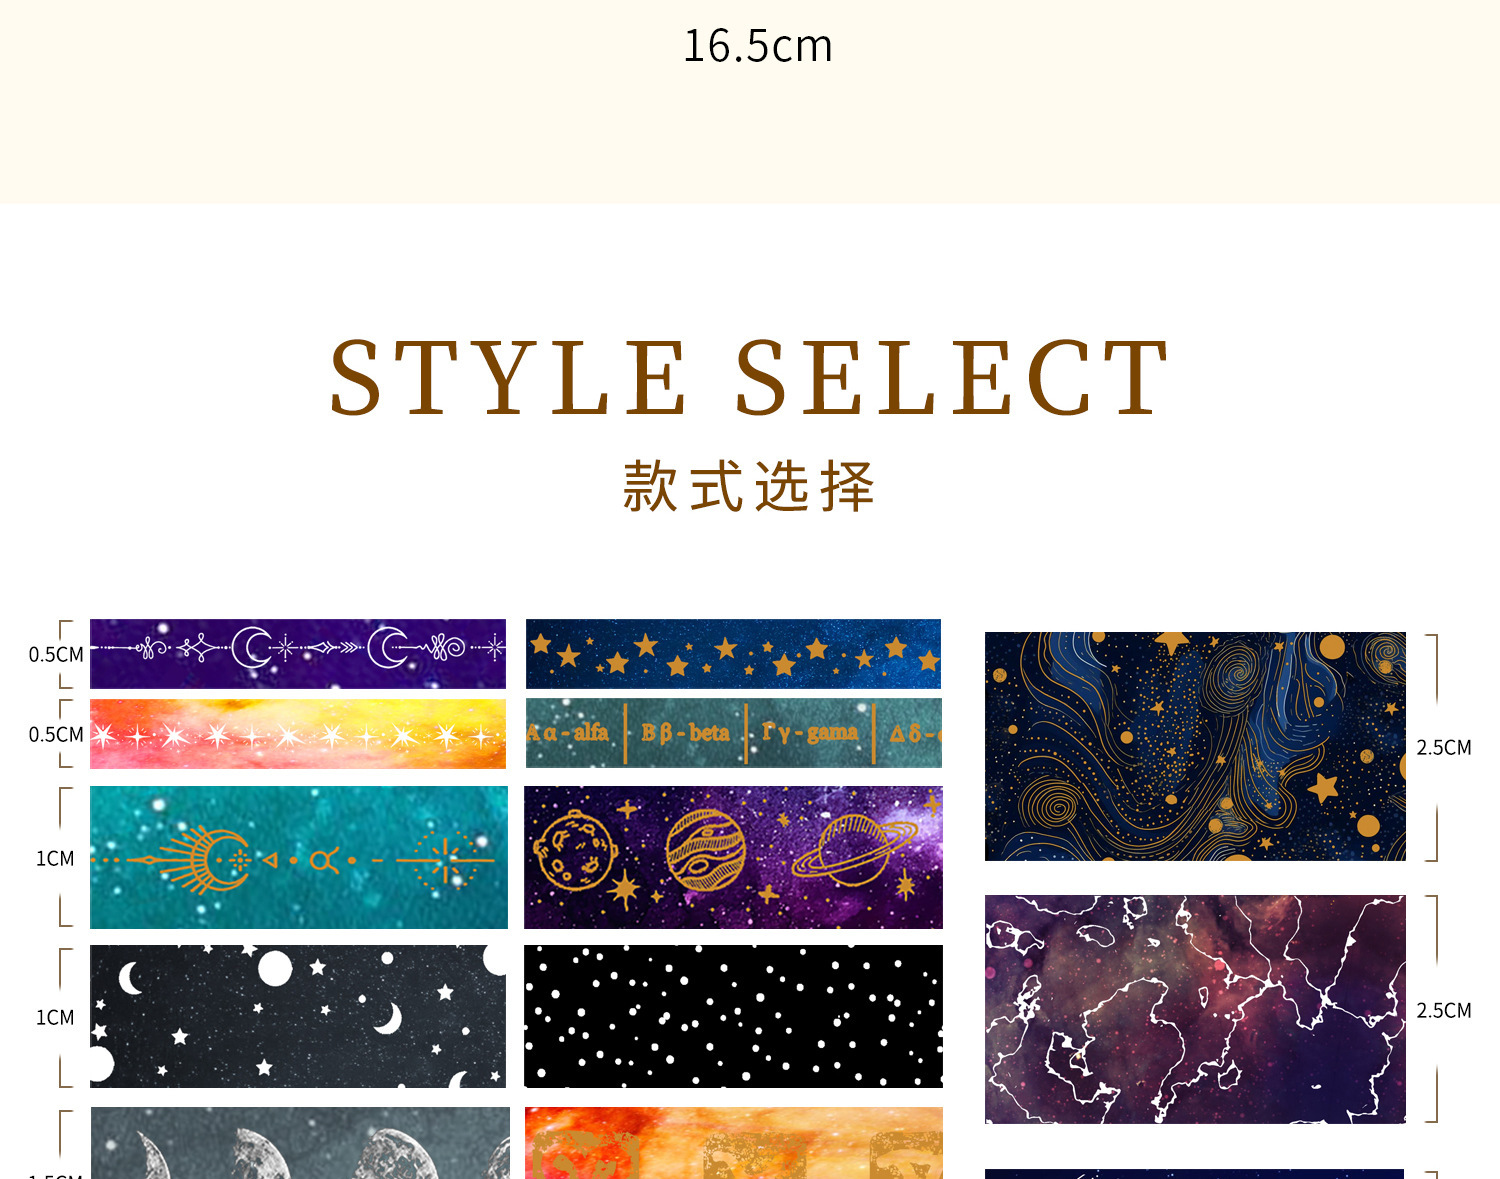1500x1179 pixels.
Task: Pick the purple nebula white-crackle tape
Action: point(1195,1009)
